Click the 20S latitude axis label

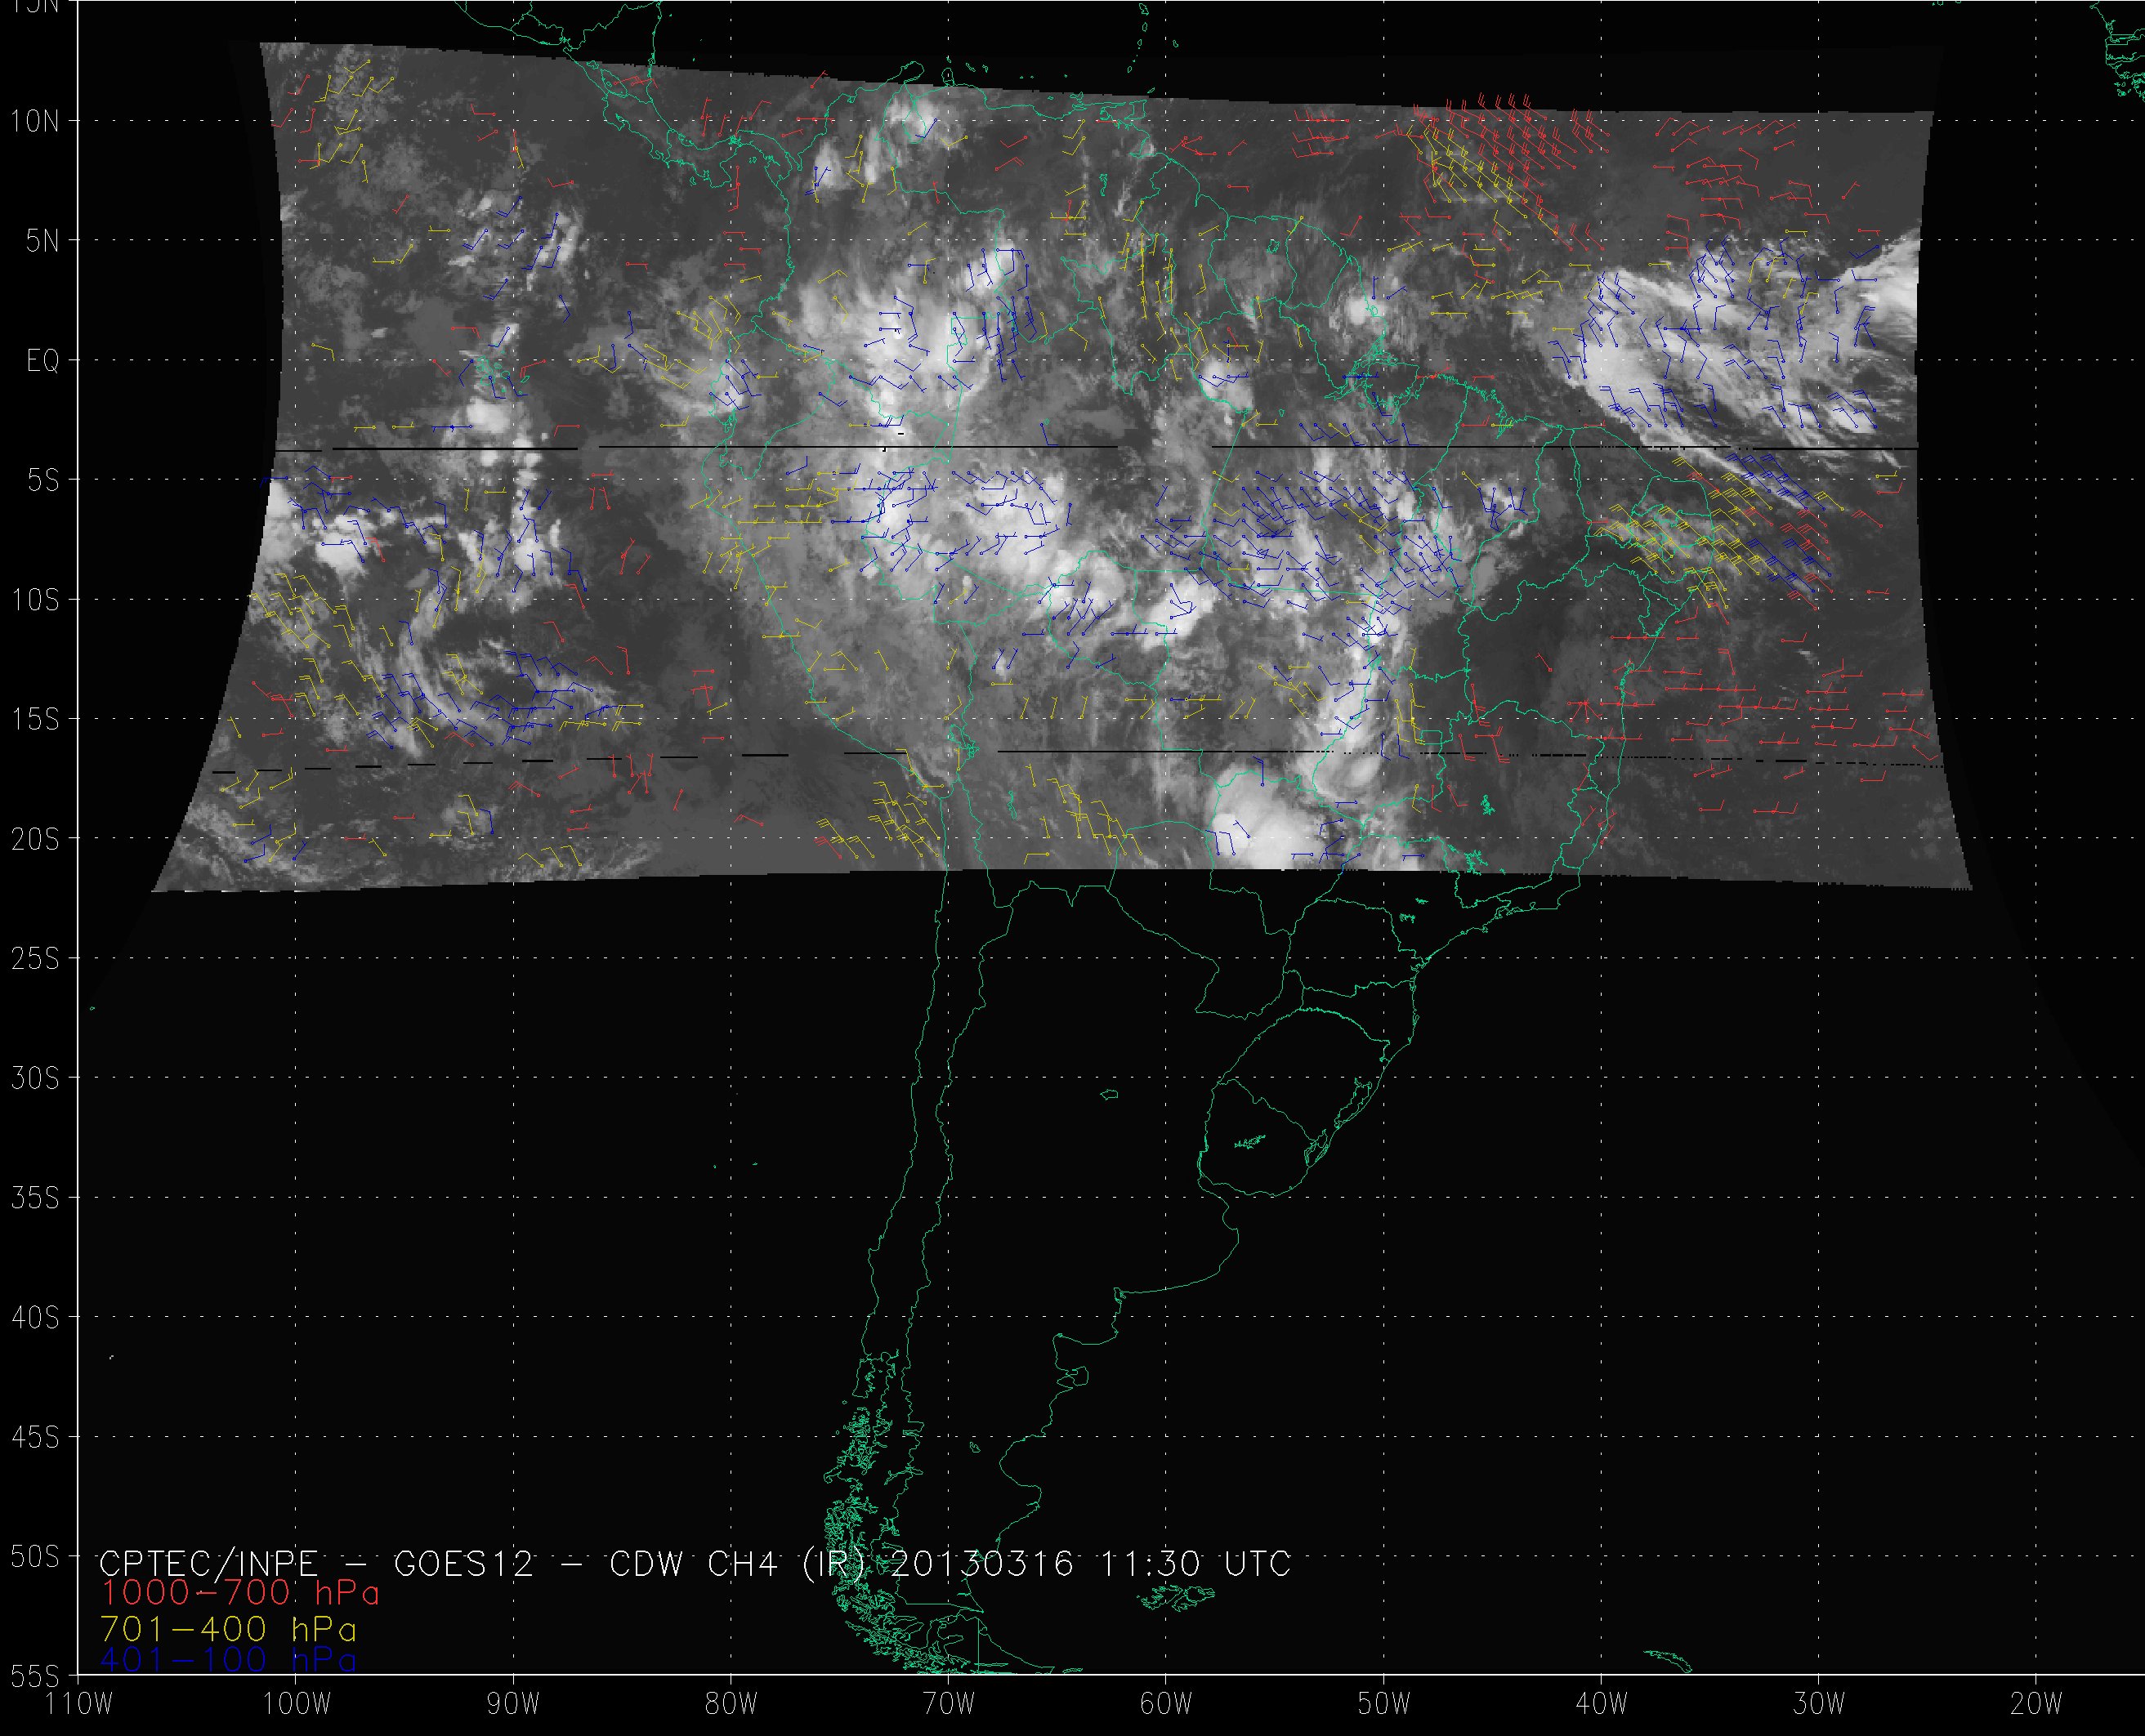pyautogui.click(x=35, y=839)
